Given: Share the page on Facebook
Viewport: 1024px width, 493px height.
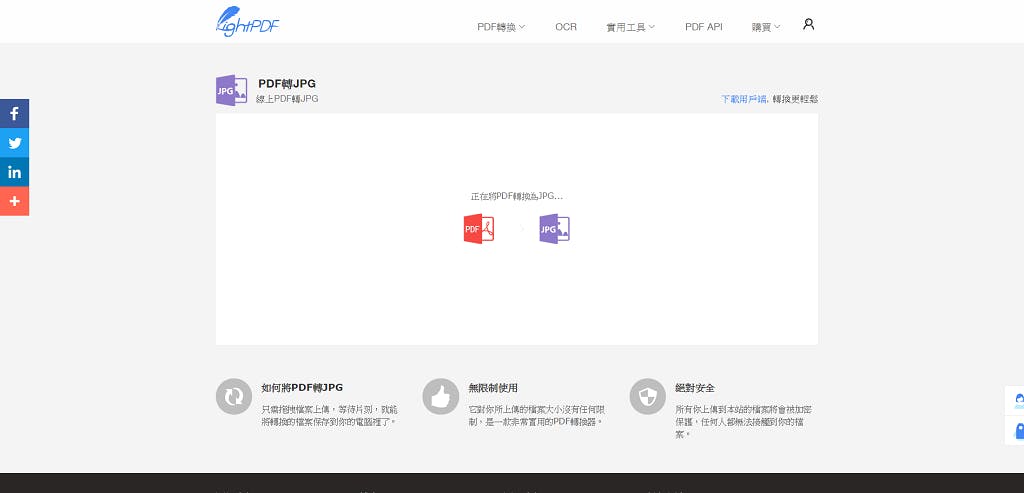Looking at the screenshot, I should [x=14, y=114].
